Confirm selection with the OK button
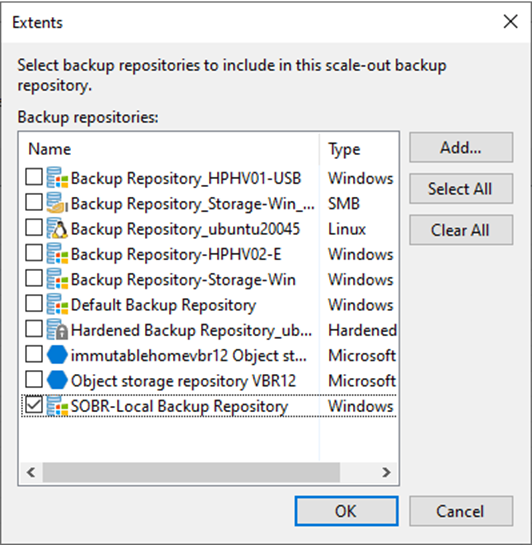Viewport: 532px width, 545px height. (x=346, y=511)
